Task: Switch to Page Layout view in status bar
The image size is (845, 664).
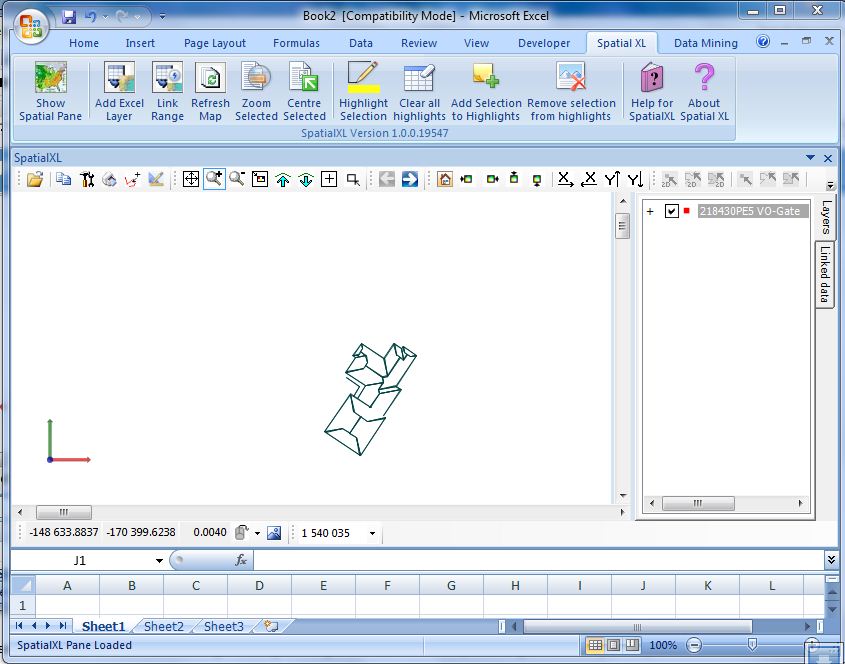Action: pos(614,645)
